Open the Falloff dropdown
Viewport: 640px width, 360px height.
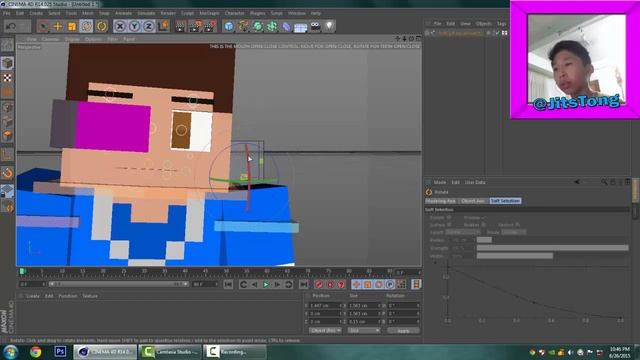463,232
